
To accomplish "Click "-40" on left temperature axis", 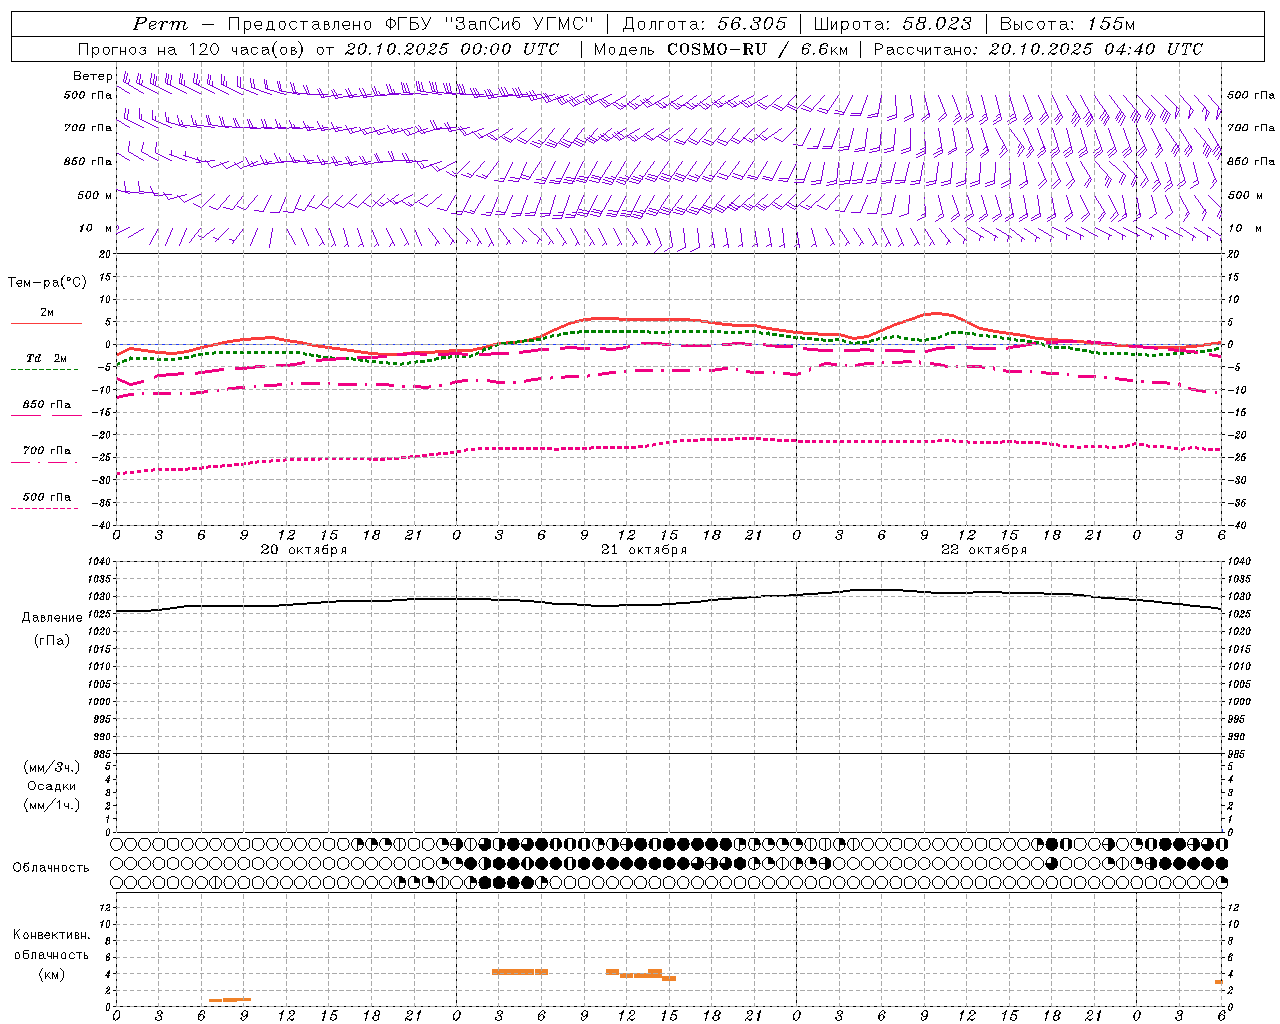I will point(103,526).
